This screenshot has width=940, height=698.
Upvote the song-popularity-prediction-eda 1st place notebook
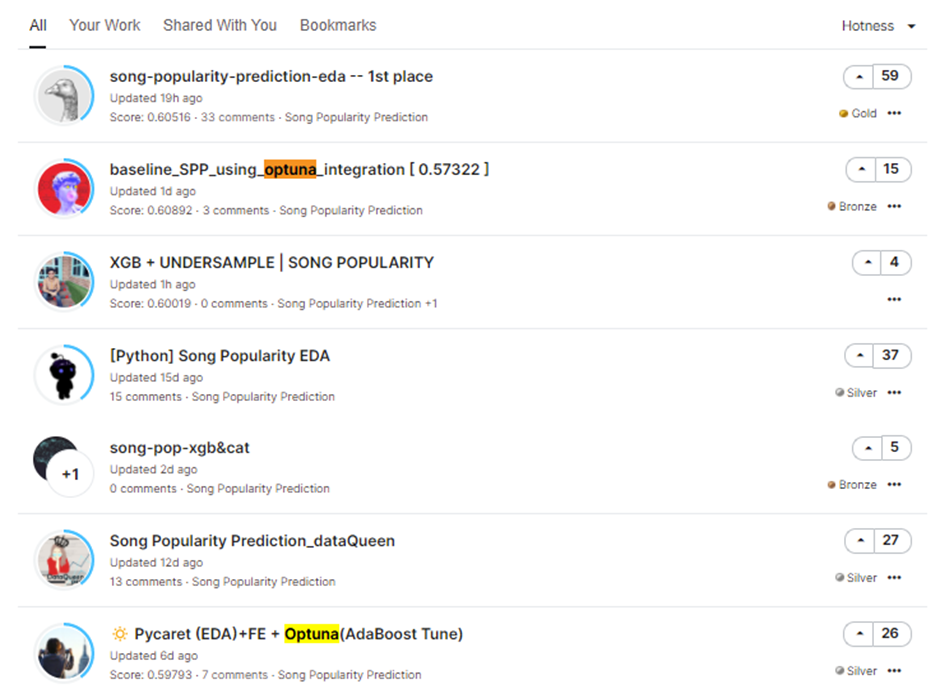859,77
